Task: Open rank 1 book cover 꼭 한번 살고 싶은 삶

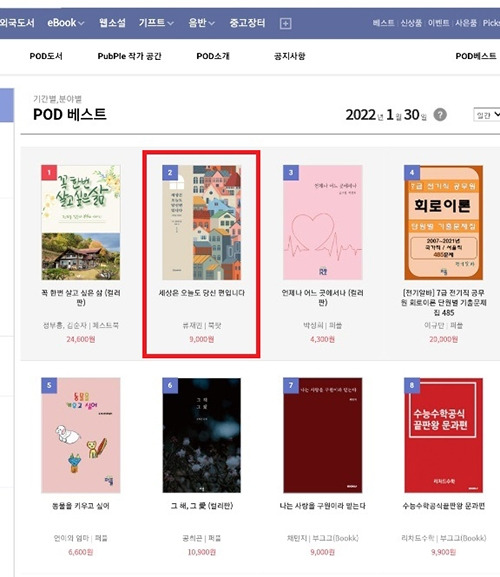Action: 81,223
